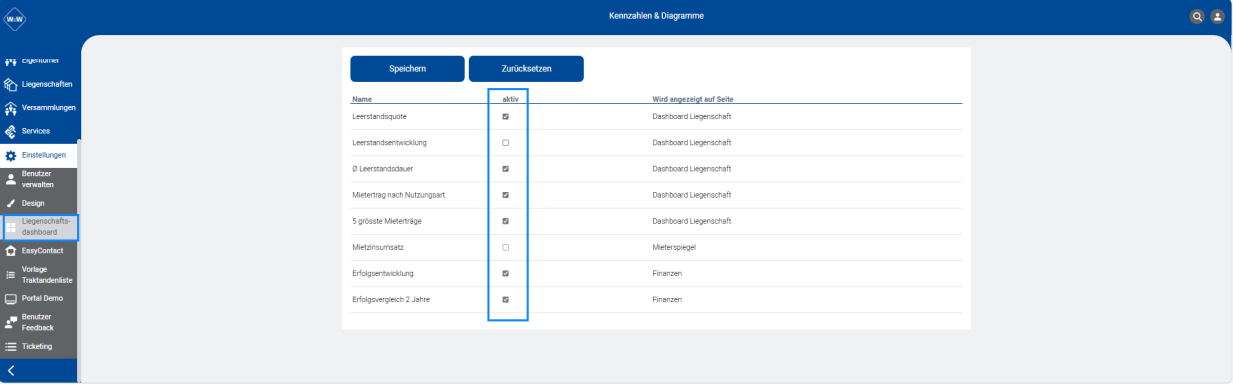Select the Mietzinsumsatz row name
This screenshot has height=384, width=1233.
[378, 247]
